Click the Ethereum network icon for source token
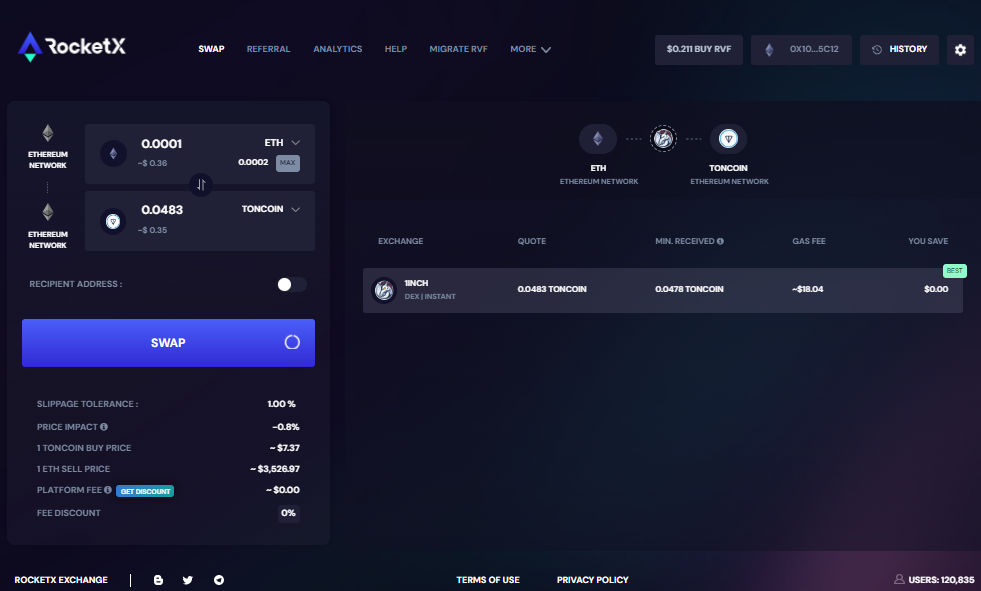Screen dimensions: 981x591 (x=48, y=133)
